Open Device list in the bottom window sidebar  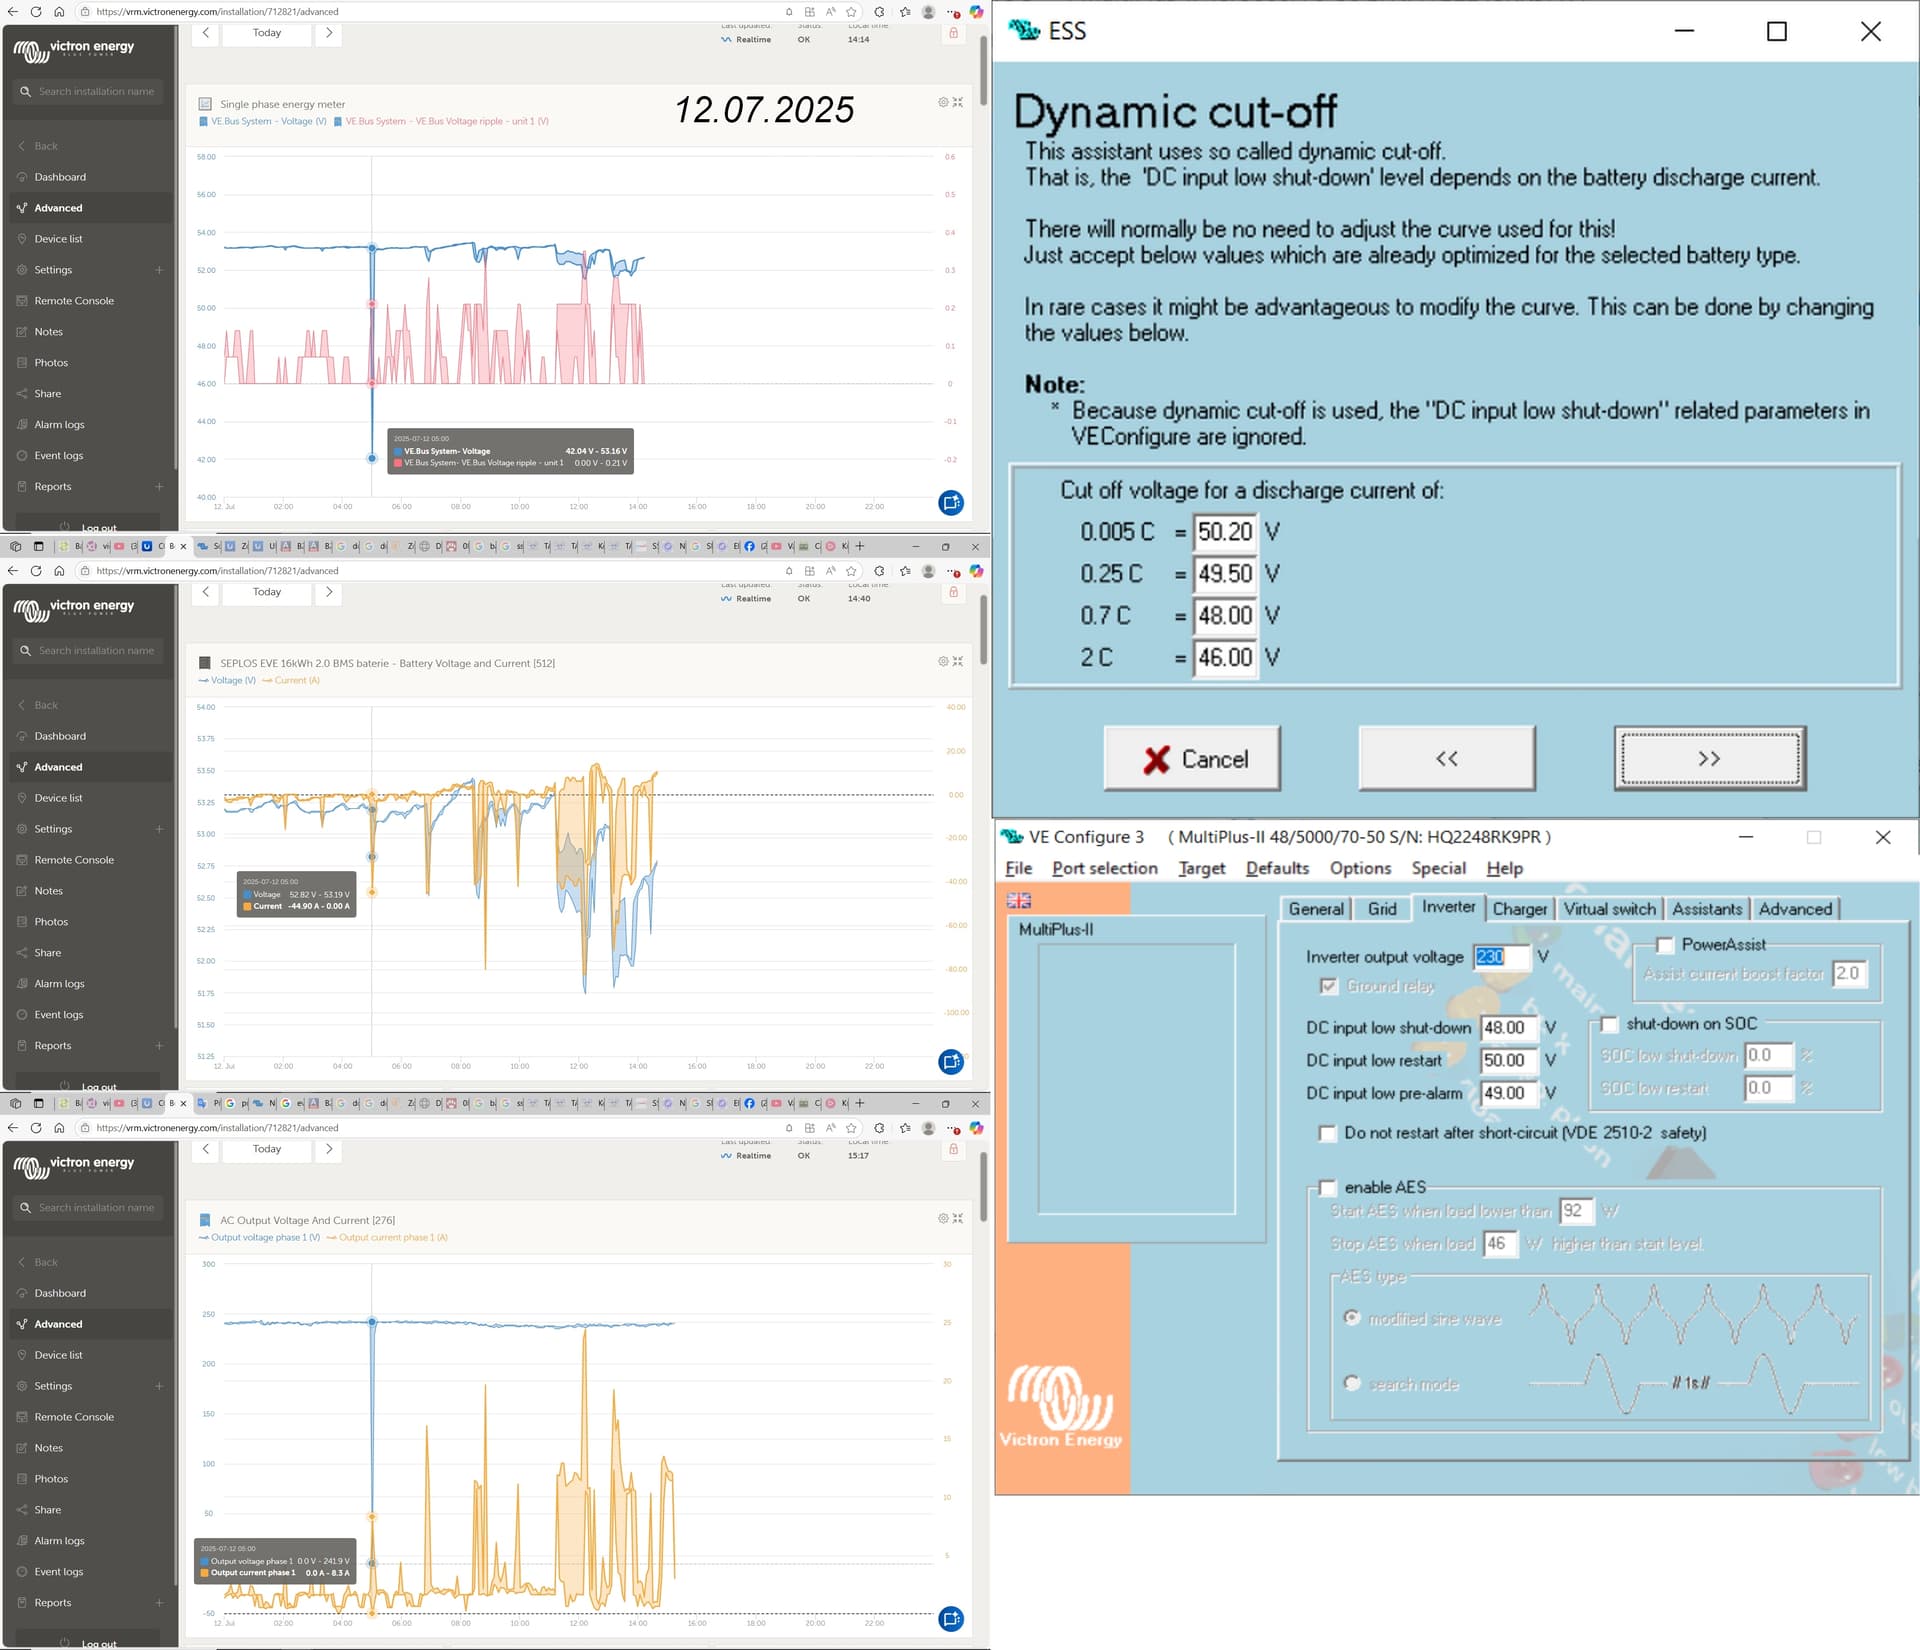(59, 1355)
